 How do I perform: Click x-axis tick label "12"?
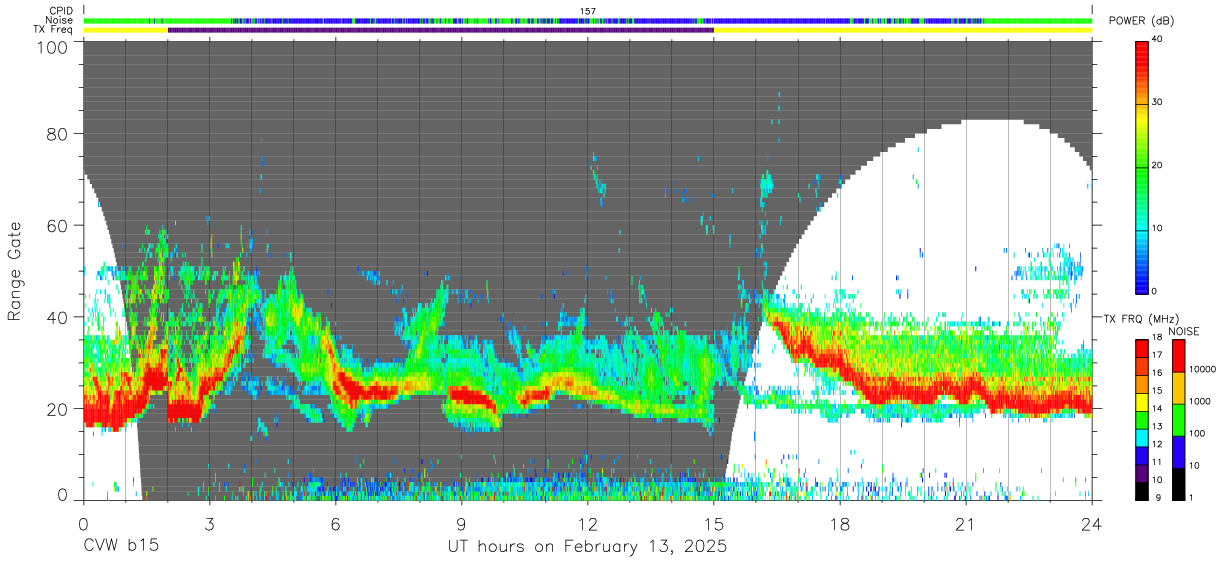(x=587, y=524)
